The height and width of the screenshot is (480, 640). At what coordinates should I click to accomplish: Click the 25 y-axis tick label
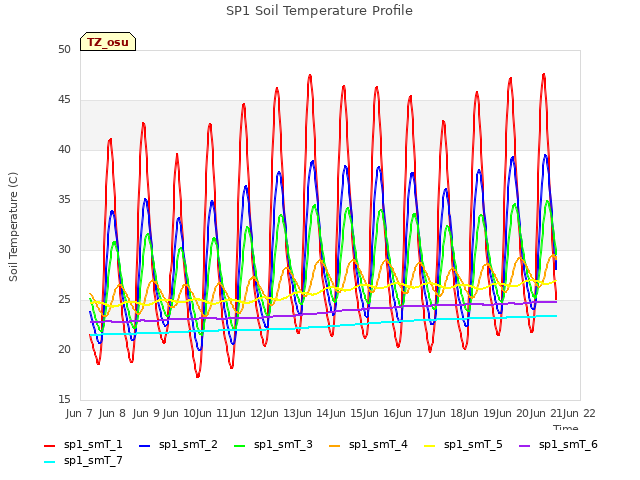64,300
